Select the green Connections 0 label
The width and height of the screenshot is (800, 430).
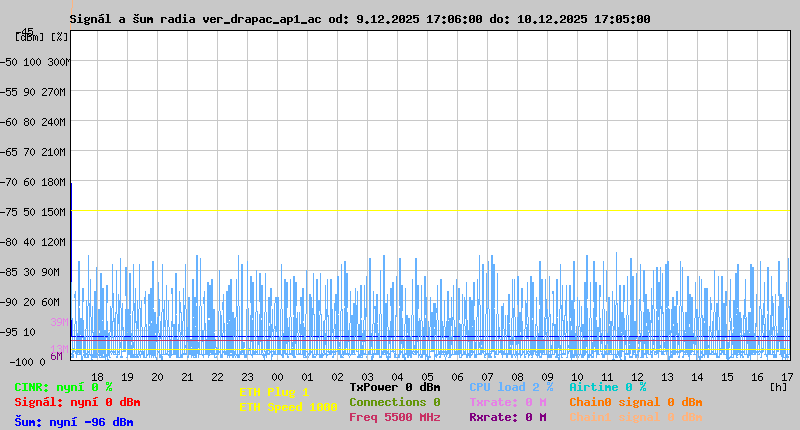click(395, 402)
